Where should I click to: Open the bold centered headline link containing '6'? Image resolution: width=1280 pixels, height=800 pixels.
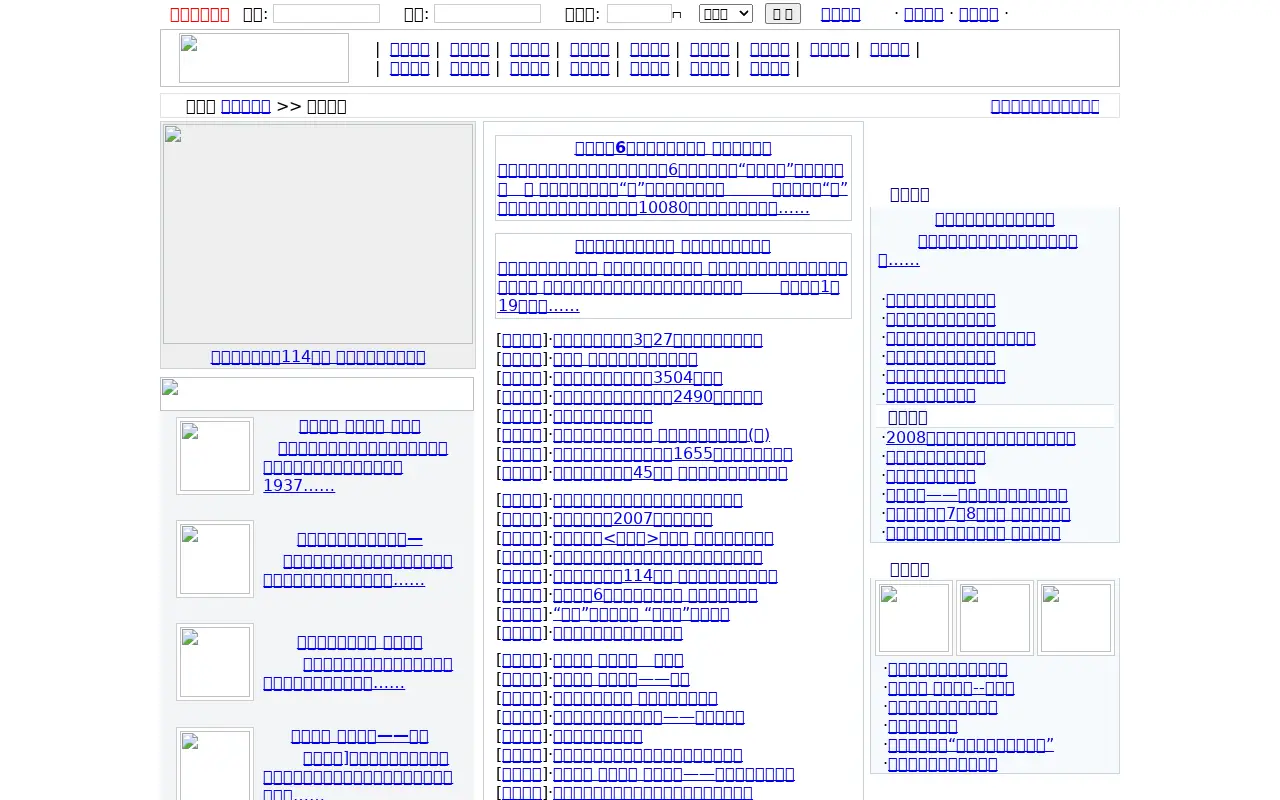tap(673, 148)
